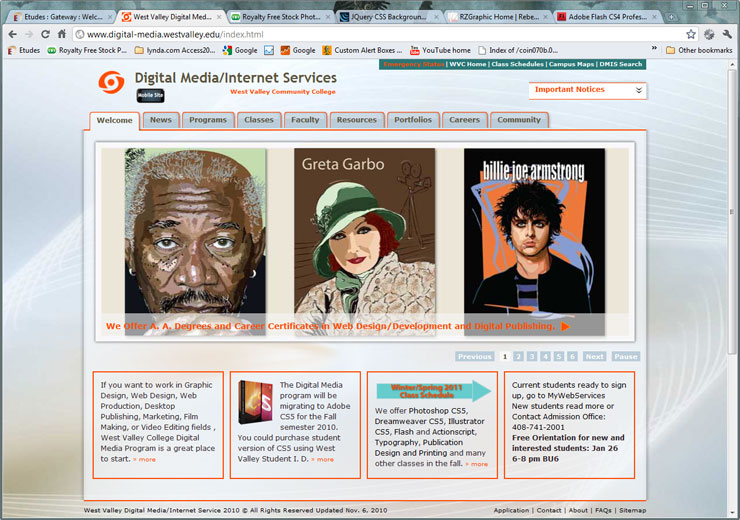Open the second Google bookmark with the orange icon
Screen dimensions: 740x520
[x=298, y=50]
